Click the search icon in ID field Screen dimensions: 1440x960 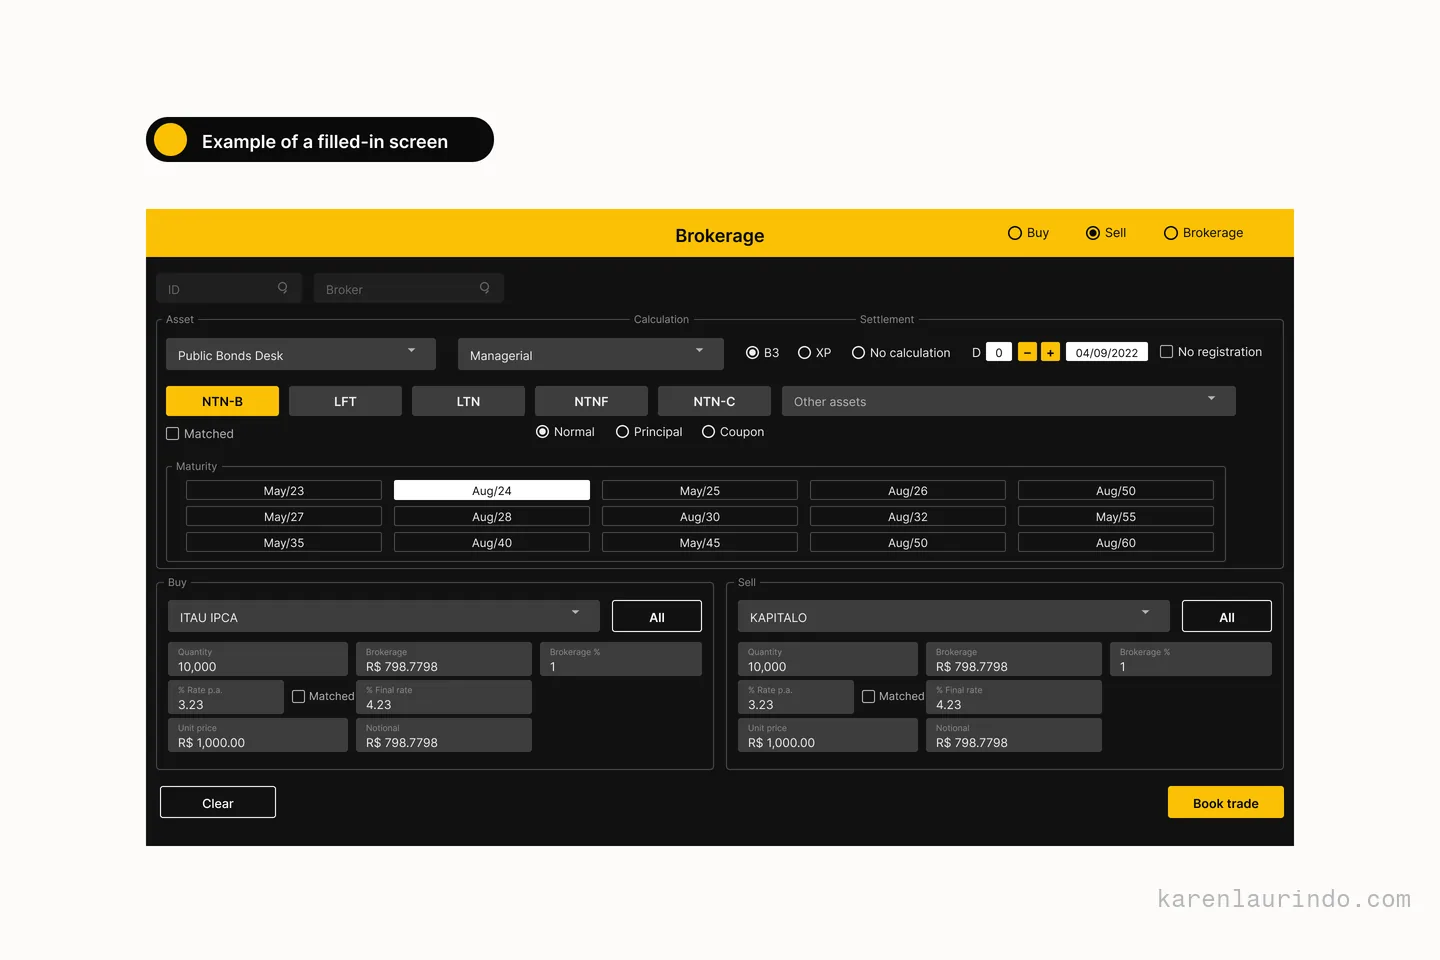click(283, 288)
